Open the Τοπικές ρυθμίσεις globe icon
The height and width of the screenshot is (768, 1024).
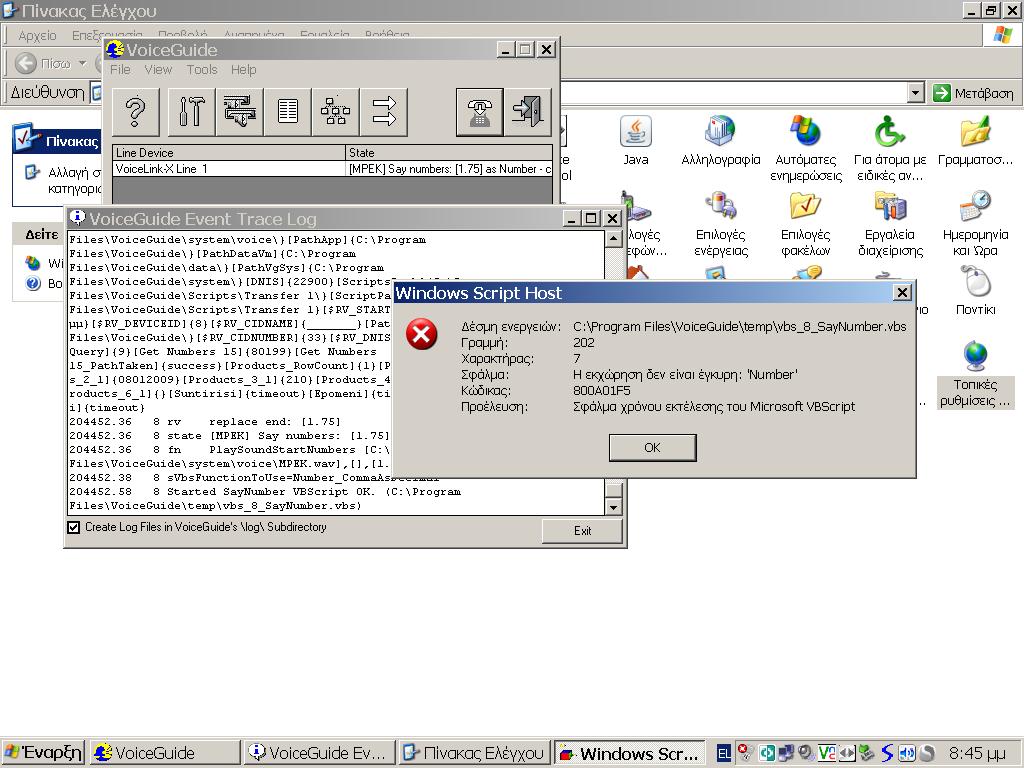(976, 374)
